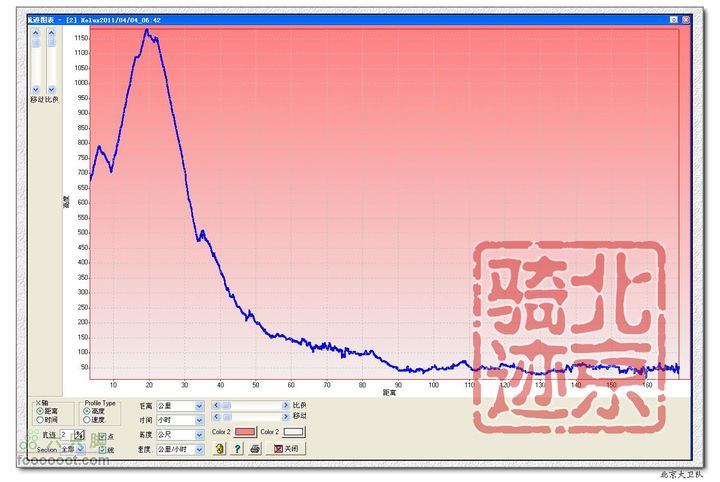Viewport: 720px width, 482px height.
Task: Expand the speed unit dropdown 公里/小时
Action: [x=199, y=450]
